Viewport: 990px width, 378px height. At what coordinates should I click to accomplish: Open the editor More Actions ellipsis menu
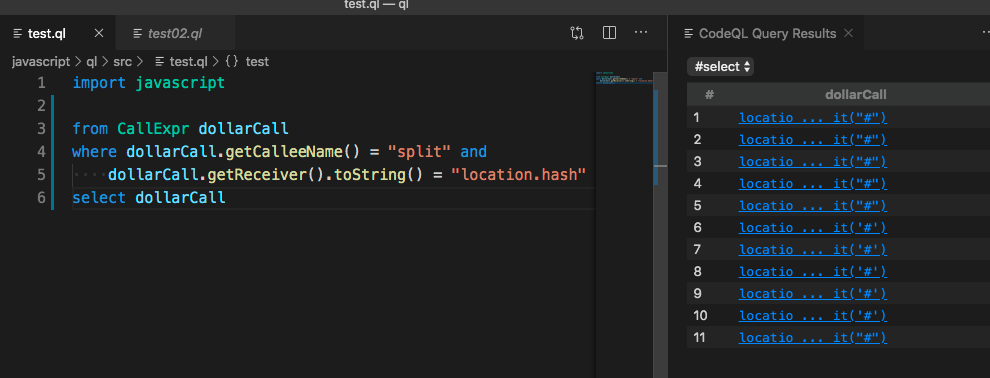point(641,33)
